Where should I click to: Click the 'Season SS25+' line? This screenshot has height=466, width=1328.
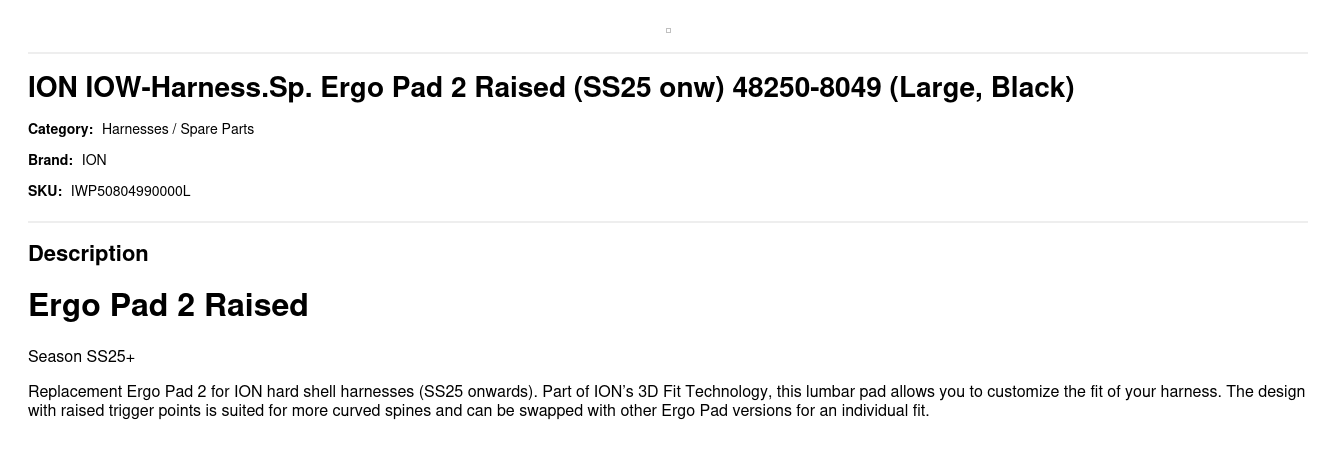pos(81,357)
